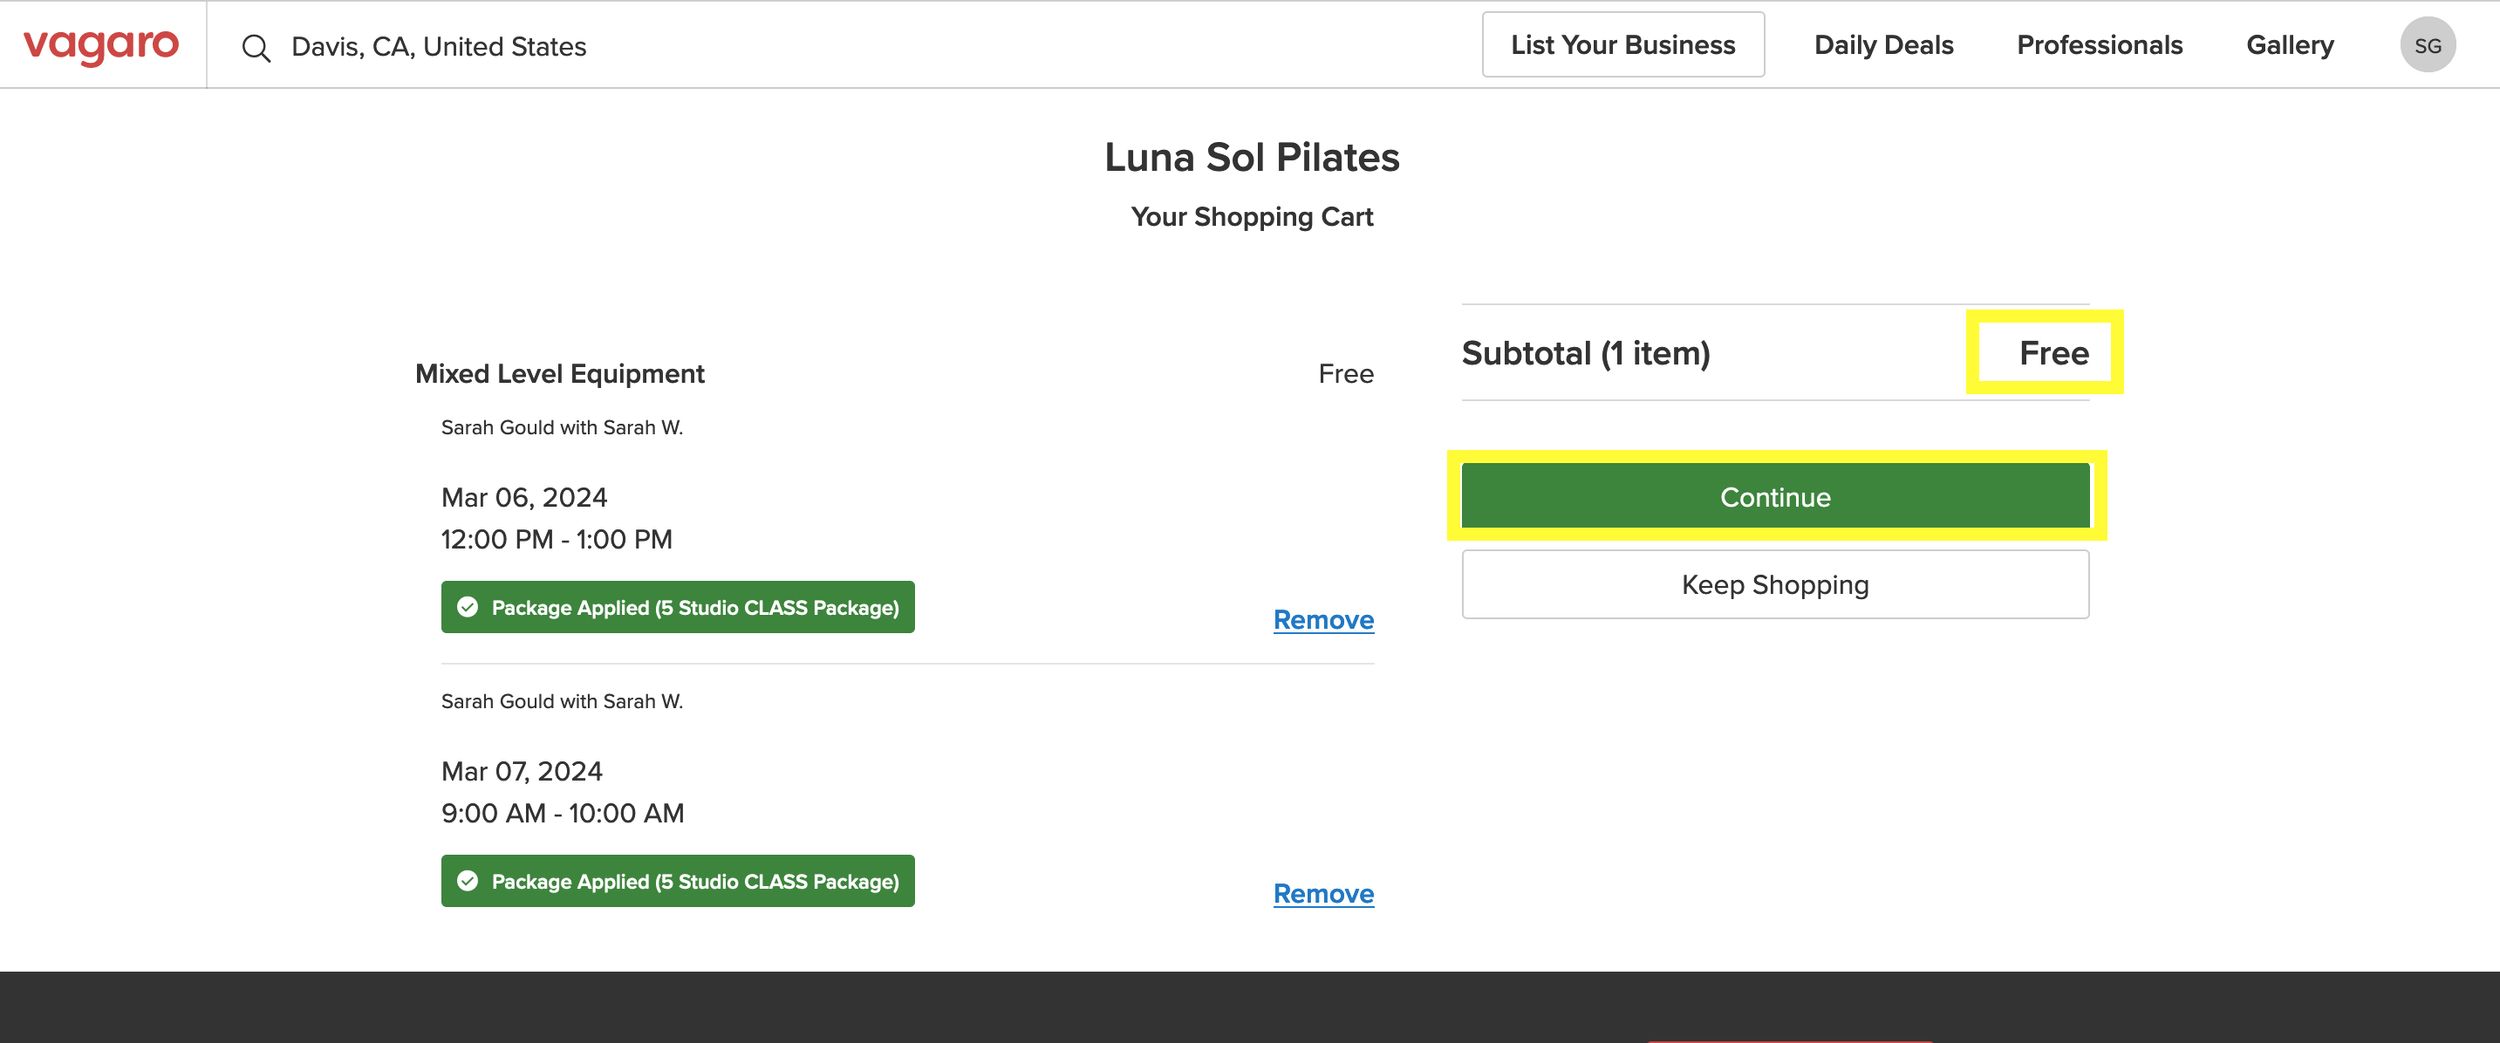The width and height of the screenshot is (2500, 1043).
Task: Click the subtotal Free amount
Action: 2053,353
